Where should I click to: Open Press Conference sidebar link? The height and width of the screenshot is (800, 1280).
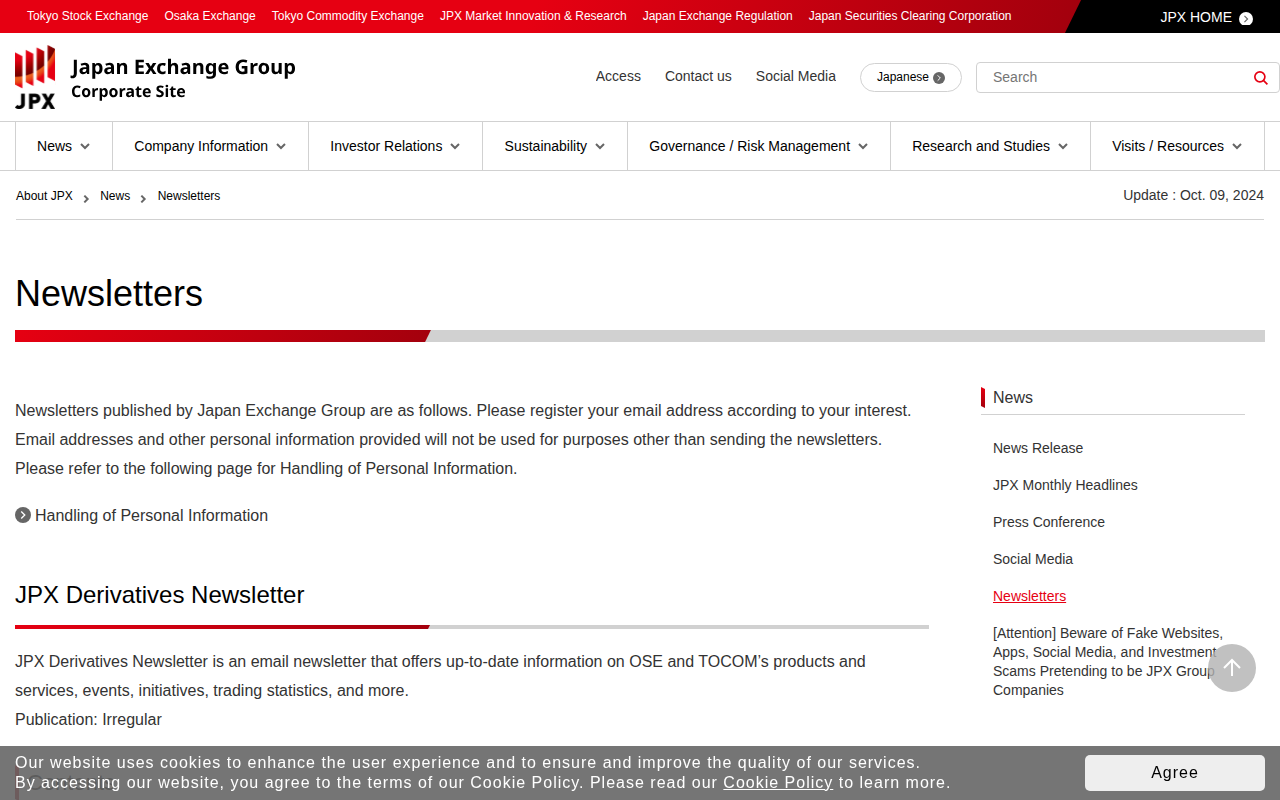point(1049,522)
